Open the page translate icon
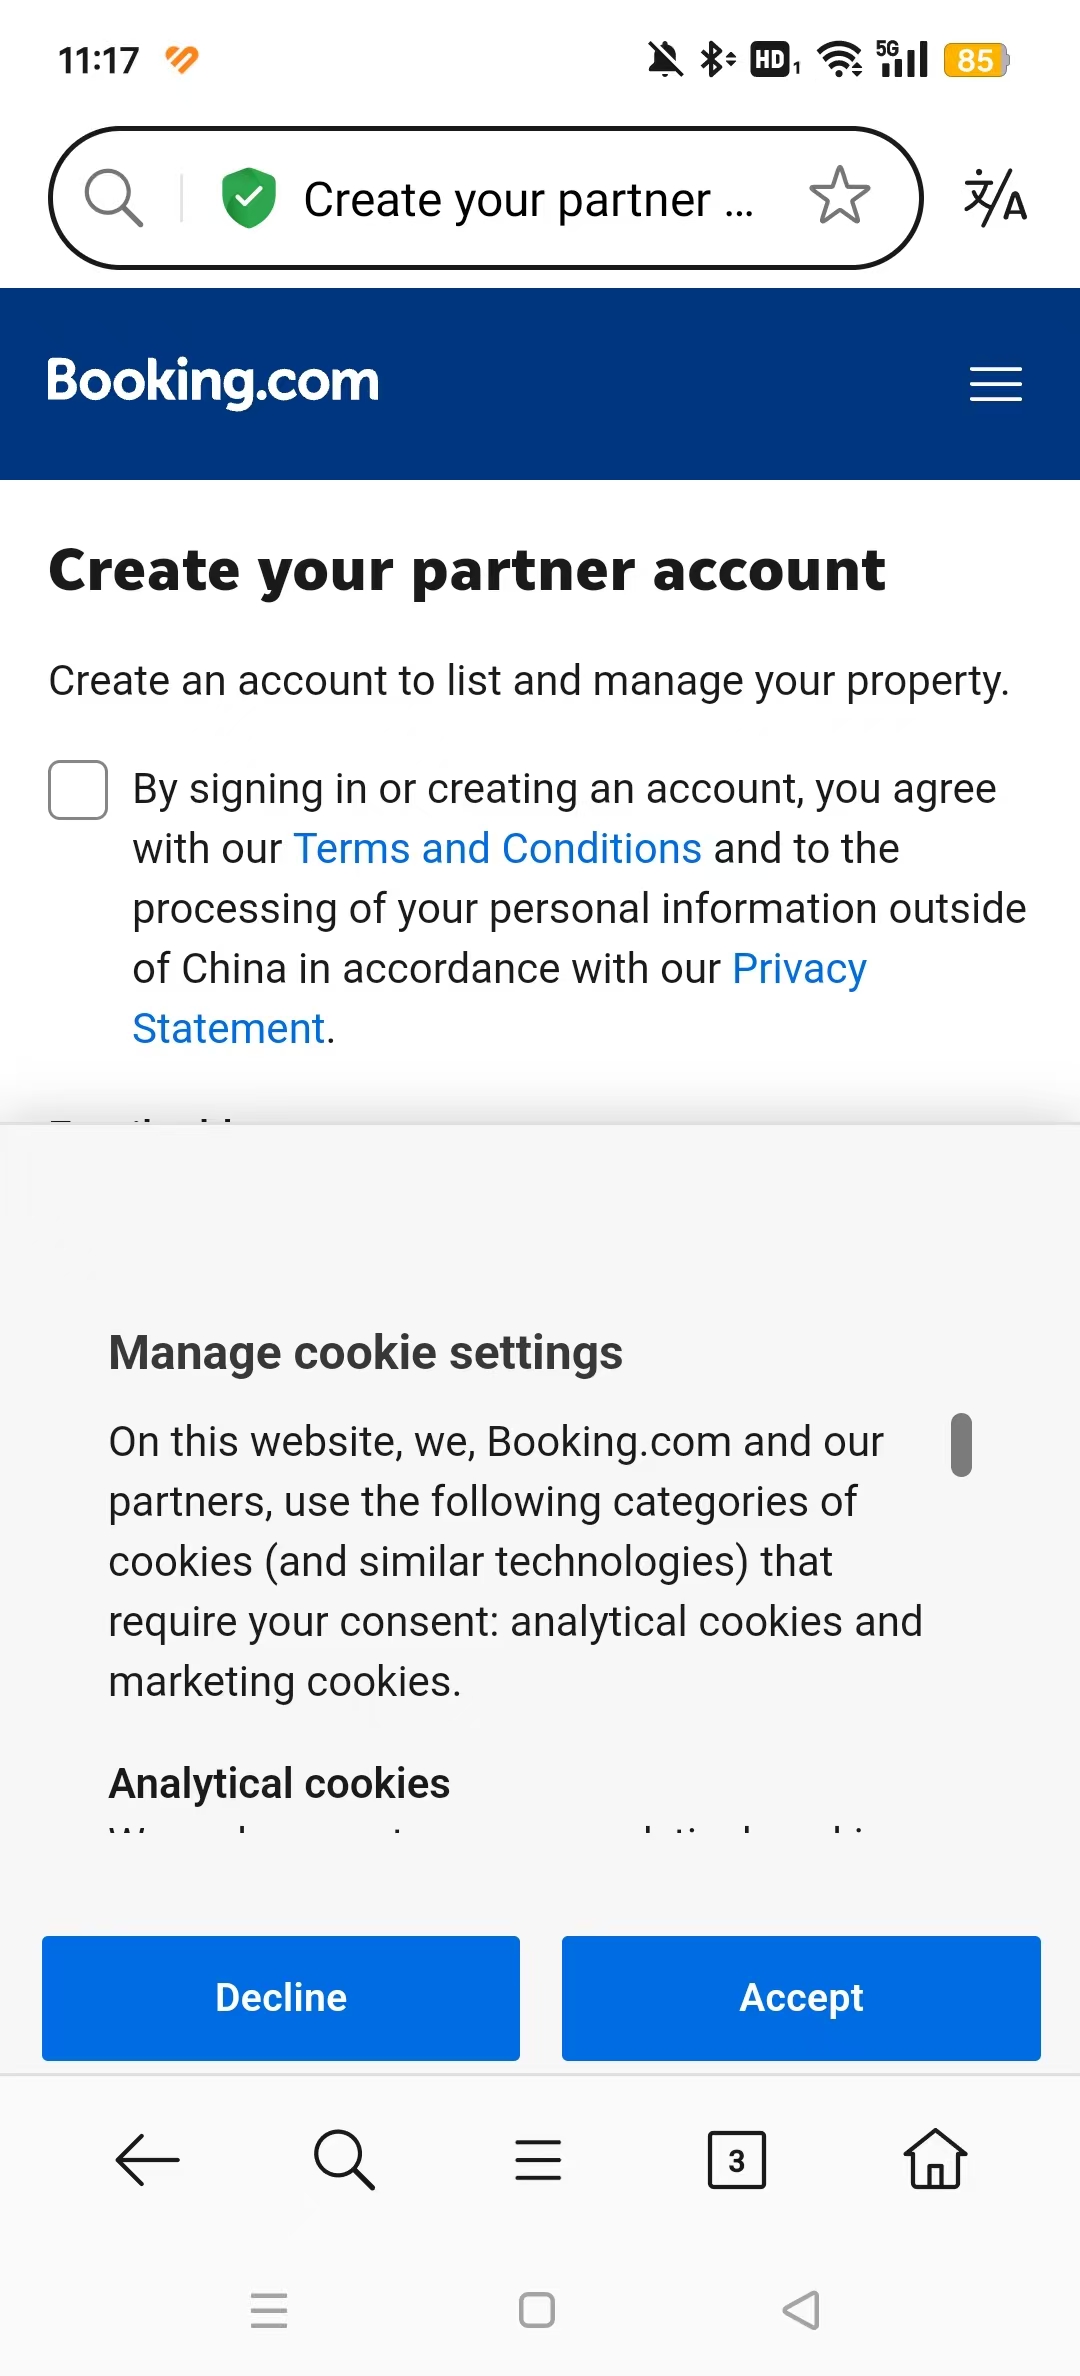Screen dimensions: 1080x2376 pyautogui.click(x=995, y=197)
